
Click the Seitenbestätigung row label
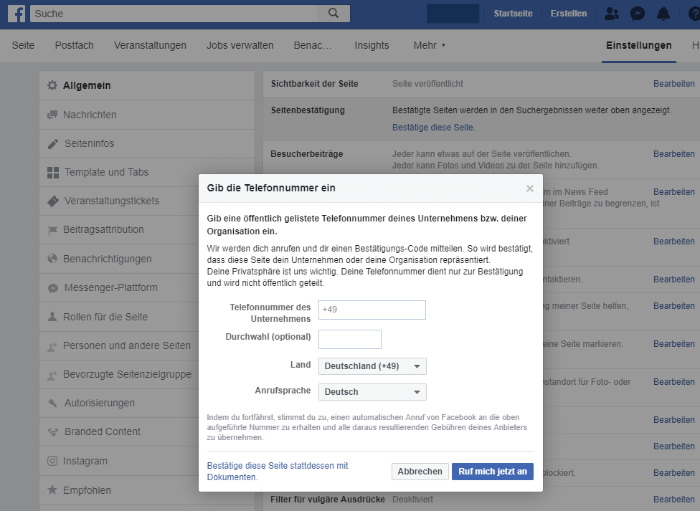308,110
